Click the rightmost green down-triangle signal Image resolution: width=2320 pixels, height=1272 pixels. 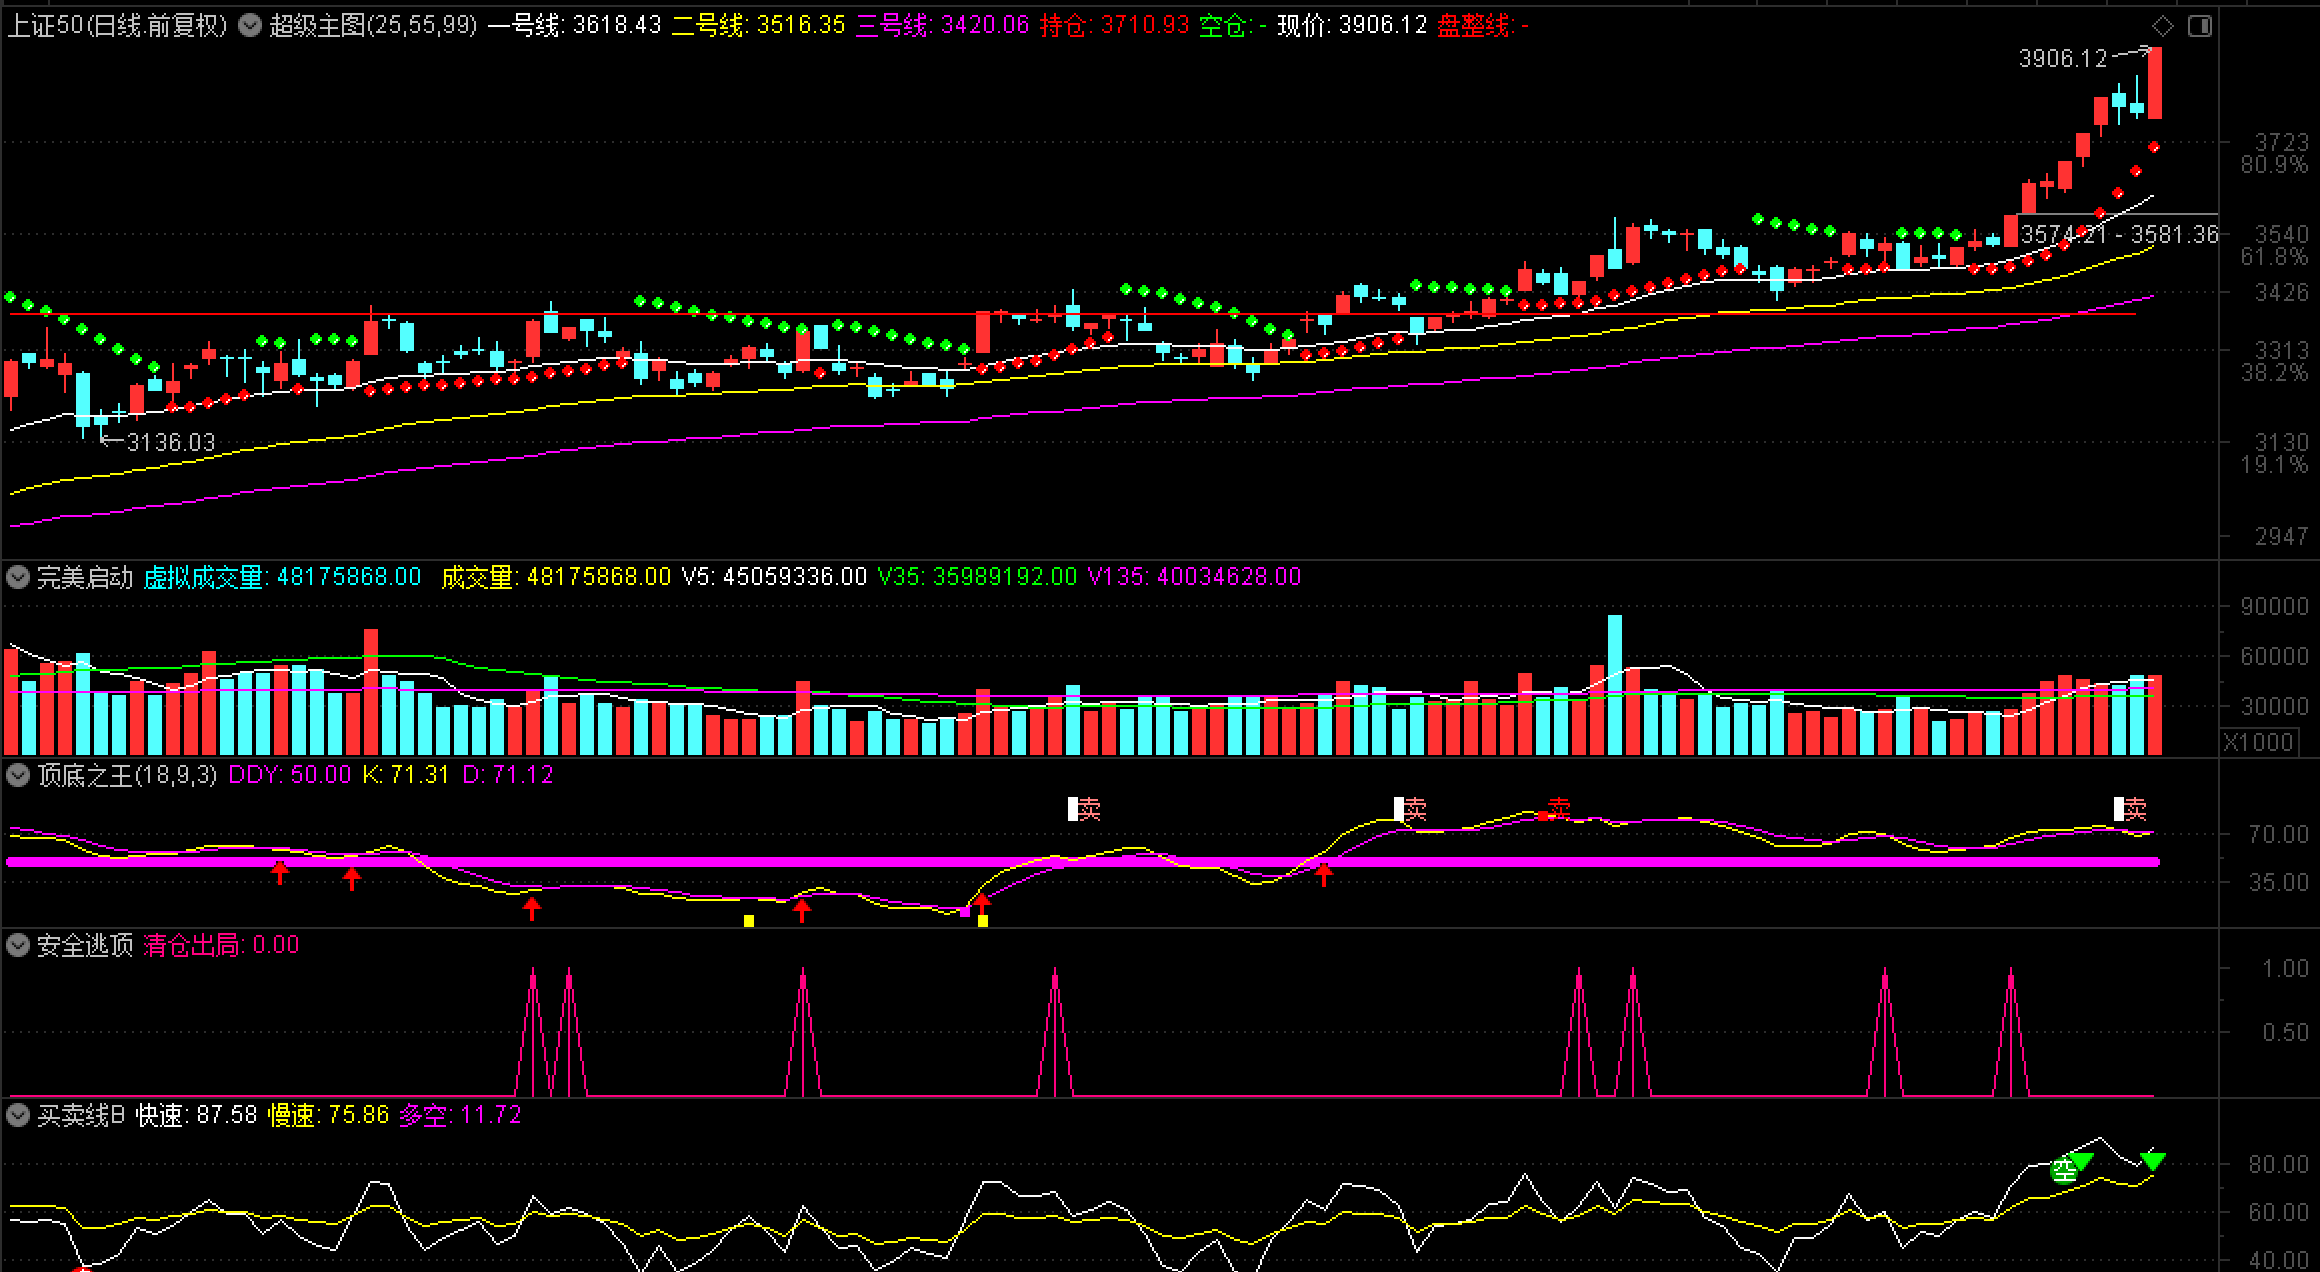[x=2152, y=1161]
